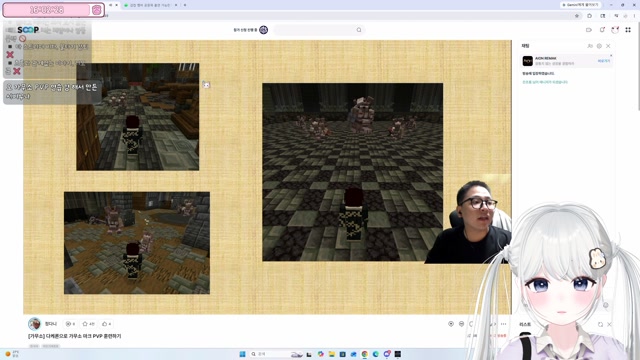The width and height of the screenshot is (640, 360).
Task: Open the round badge beside search bar
Action: click(264, 30)
